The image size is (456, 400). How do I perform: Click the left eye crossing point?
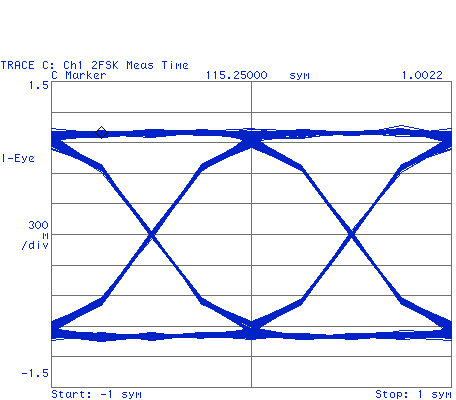click(x=152, y=235)
